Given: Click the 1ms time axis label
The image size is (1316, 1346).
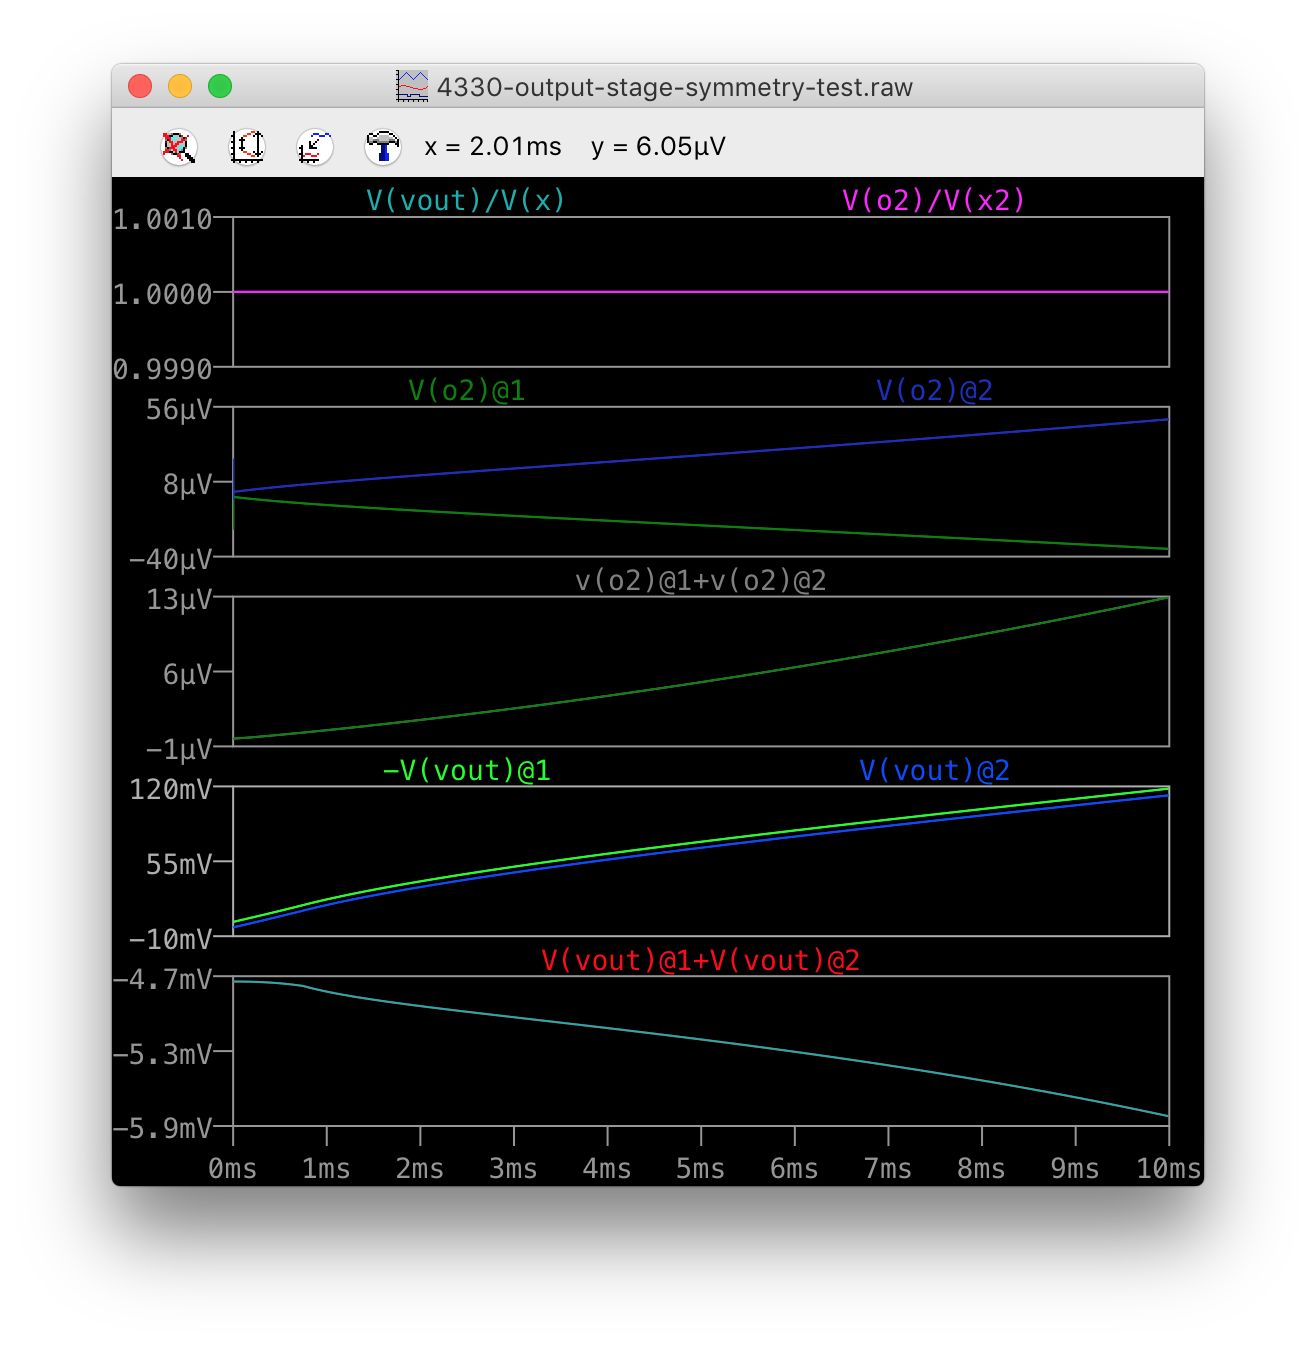Looking at the screenshot, I should point(327,1169).
